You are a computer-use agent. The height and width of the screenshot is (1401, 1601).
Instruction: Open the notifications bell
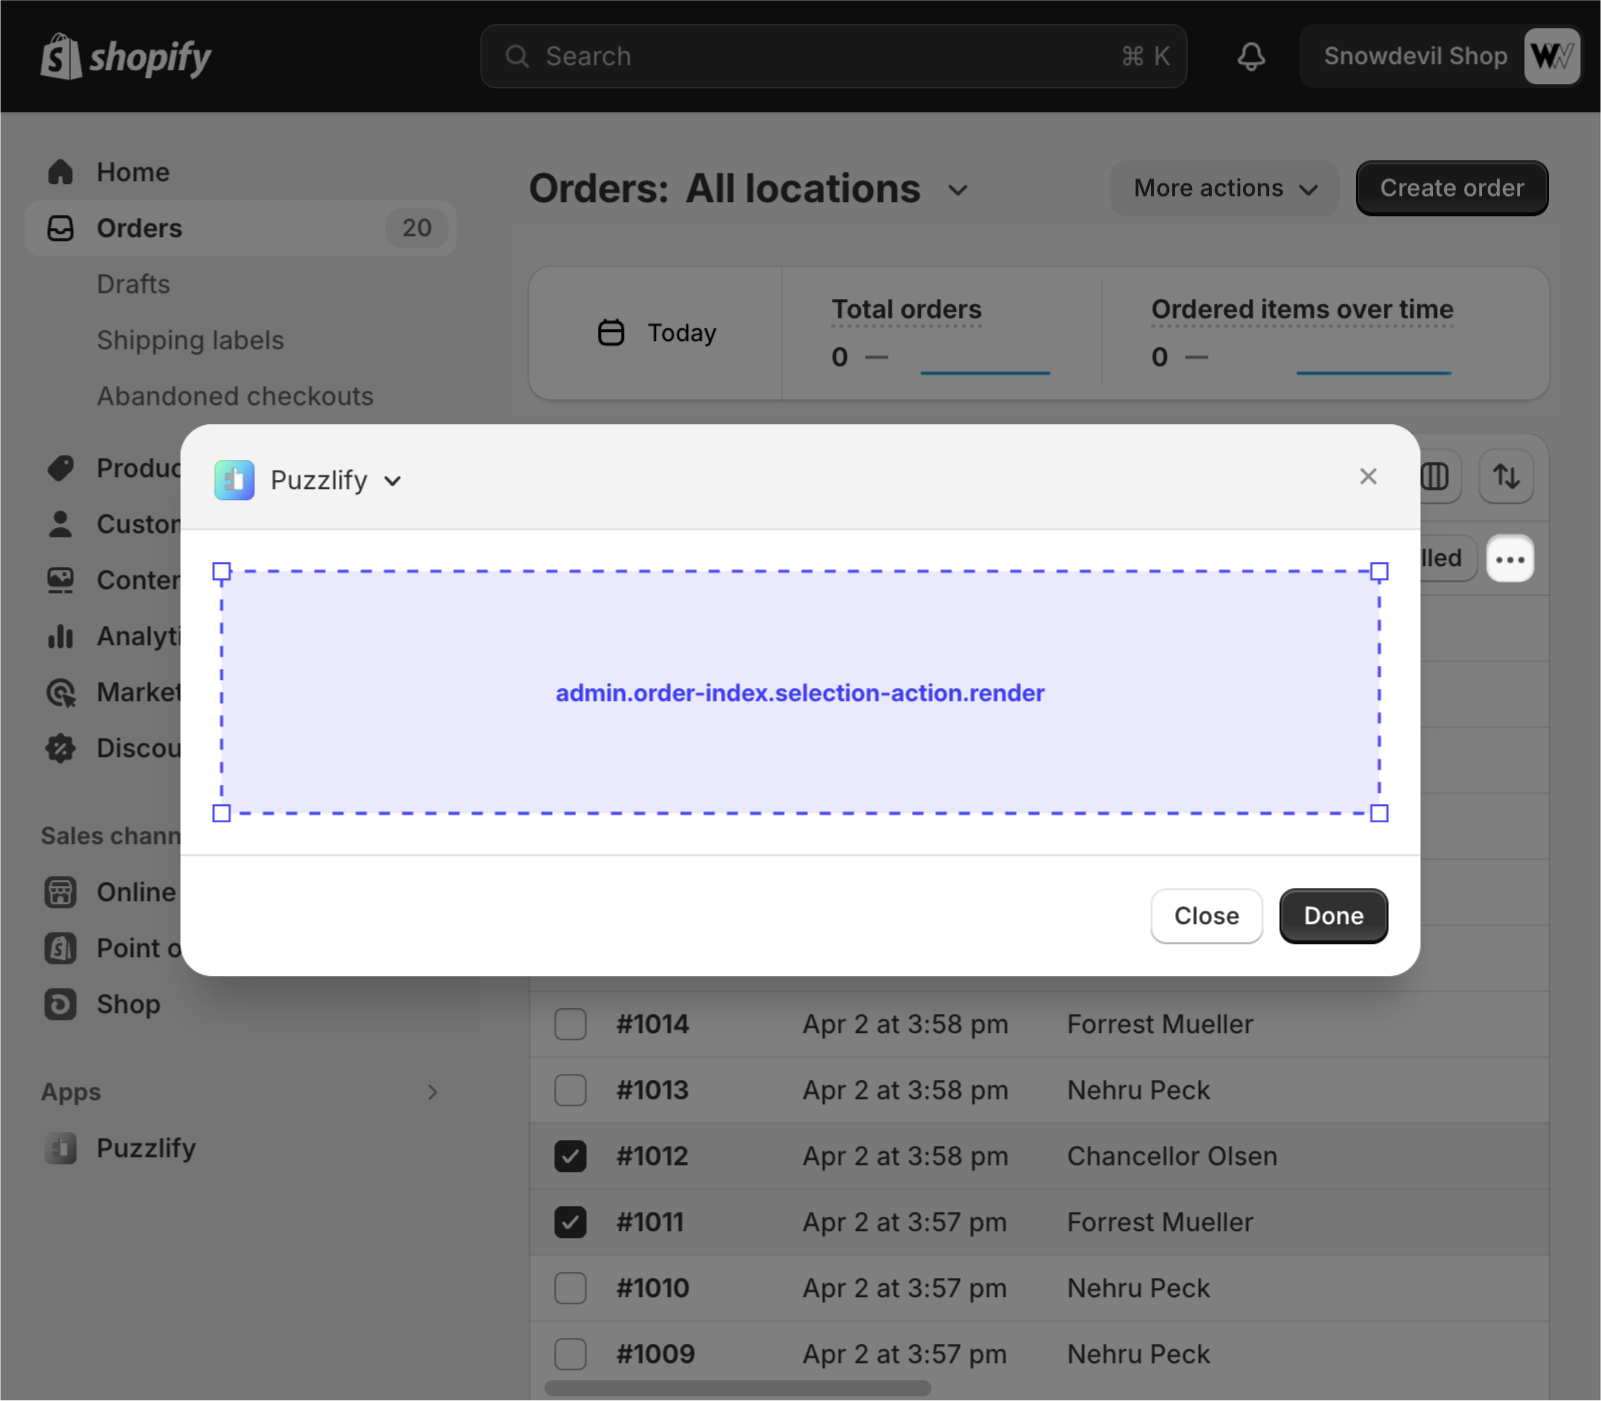coord(1251,57)
